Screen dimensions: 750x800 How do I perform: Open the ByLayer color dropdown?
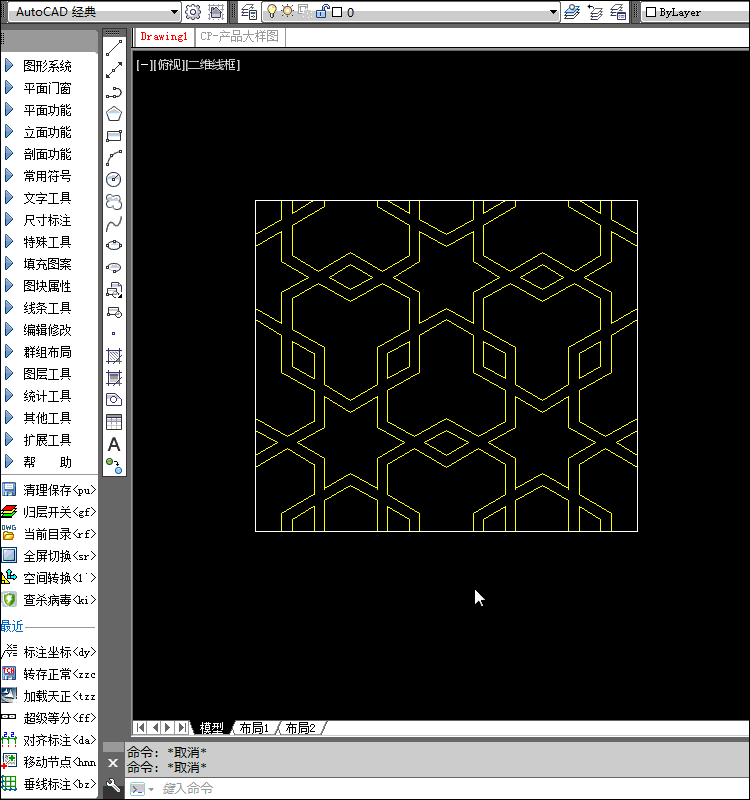point(697,12)
